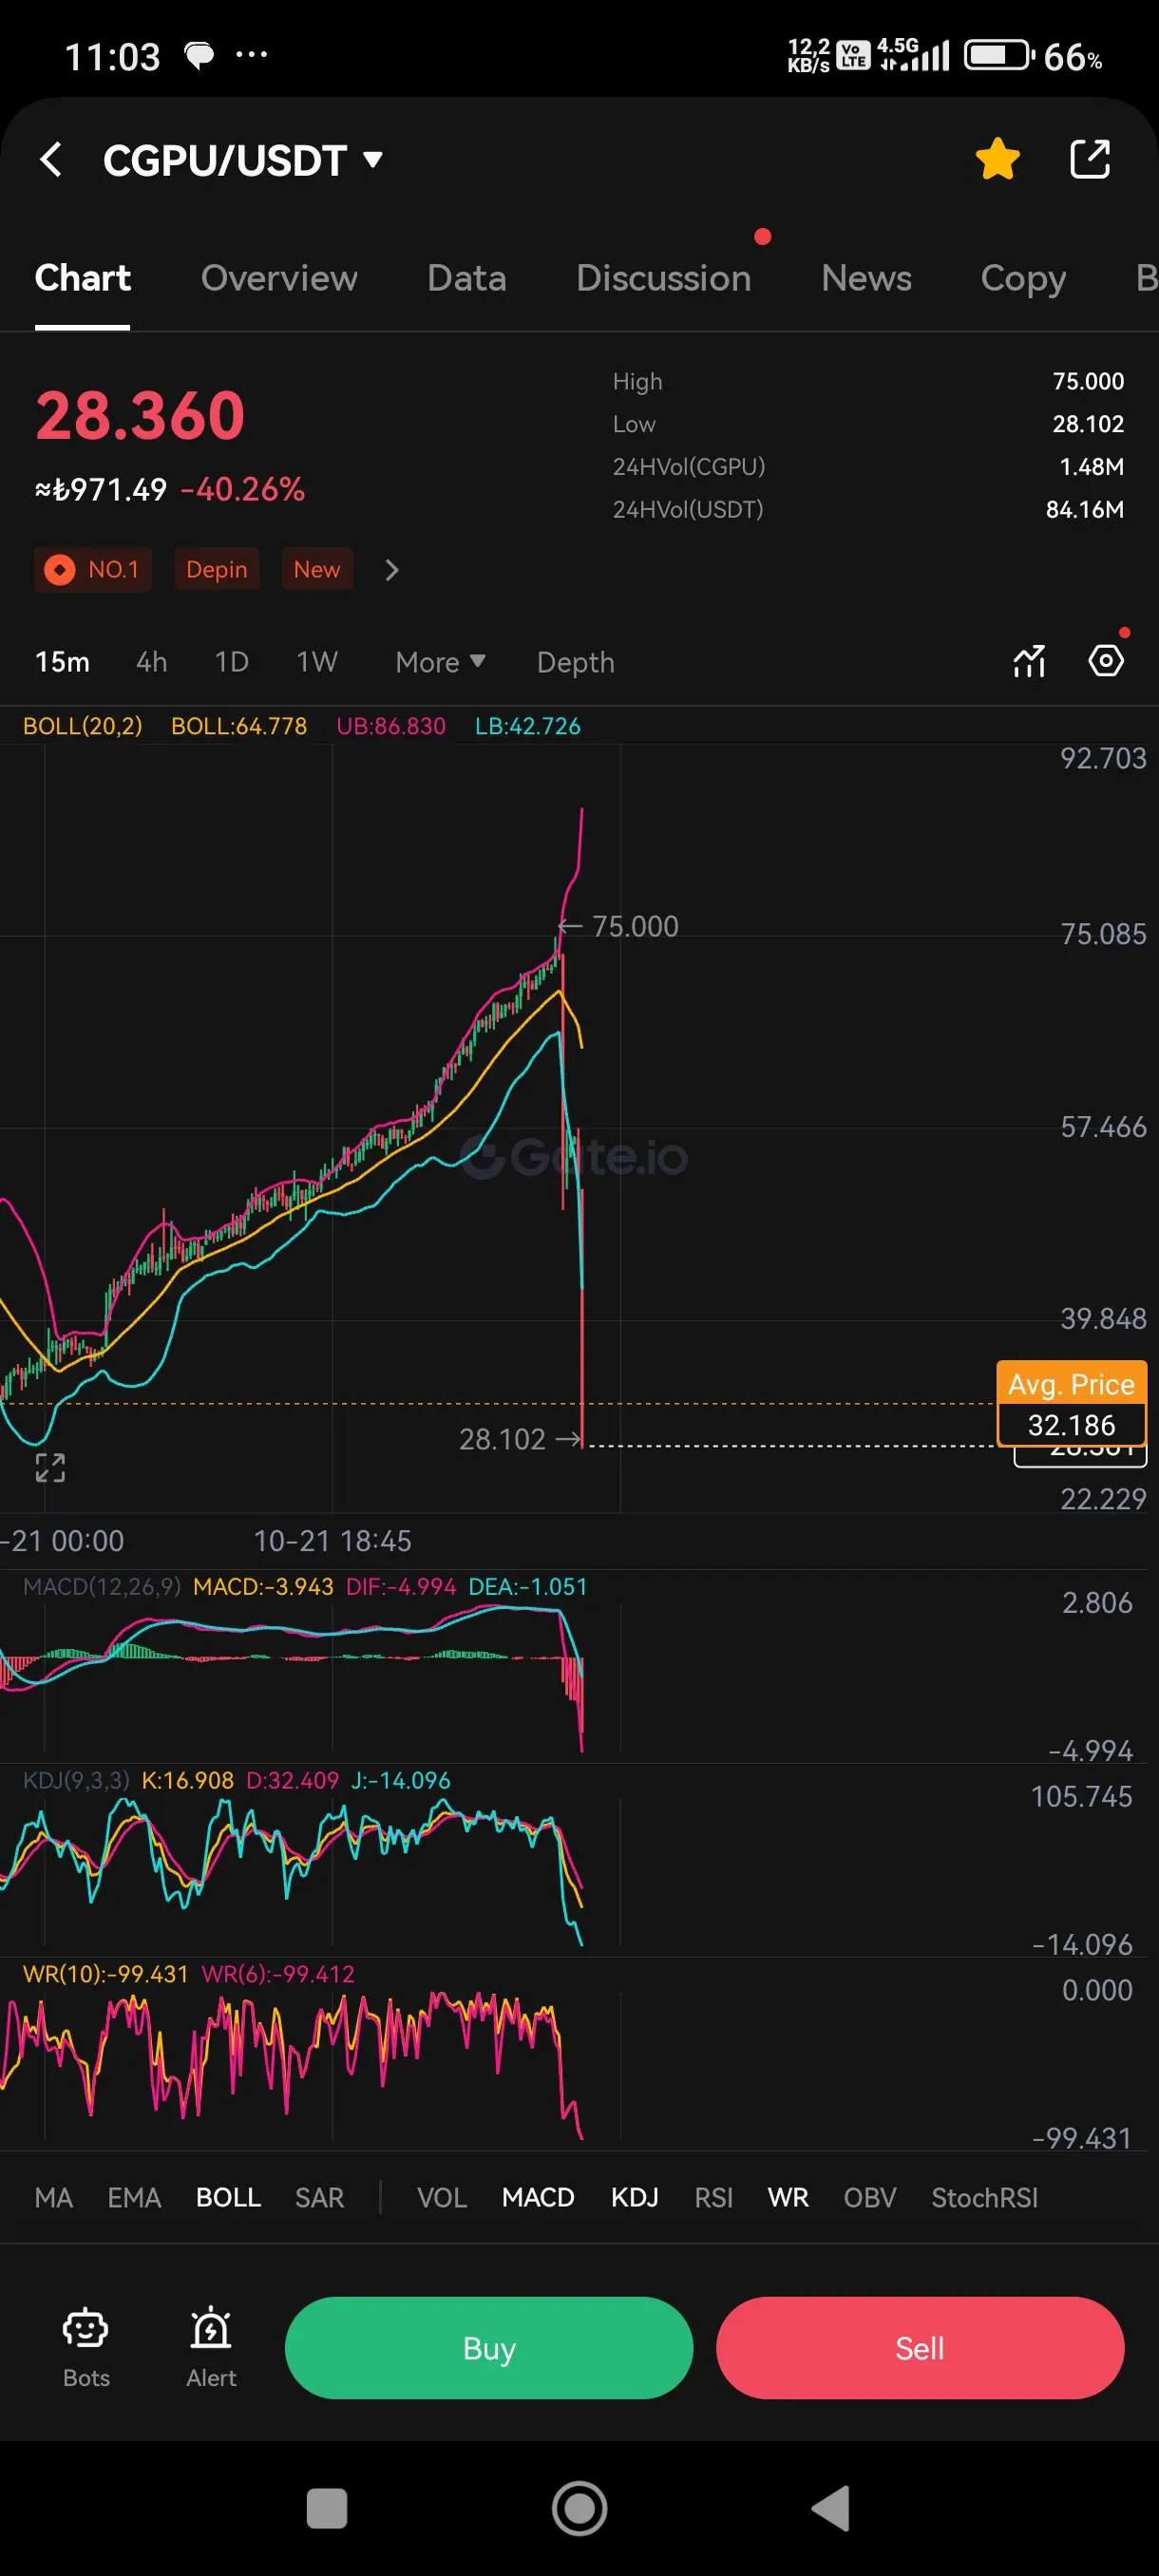The image size is (1159, 2576).
Task: Enable the StochRSI sub-indicator
Action: click(x=984, y=2197)
